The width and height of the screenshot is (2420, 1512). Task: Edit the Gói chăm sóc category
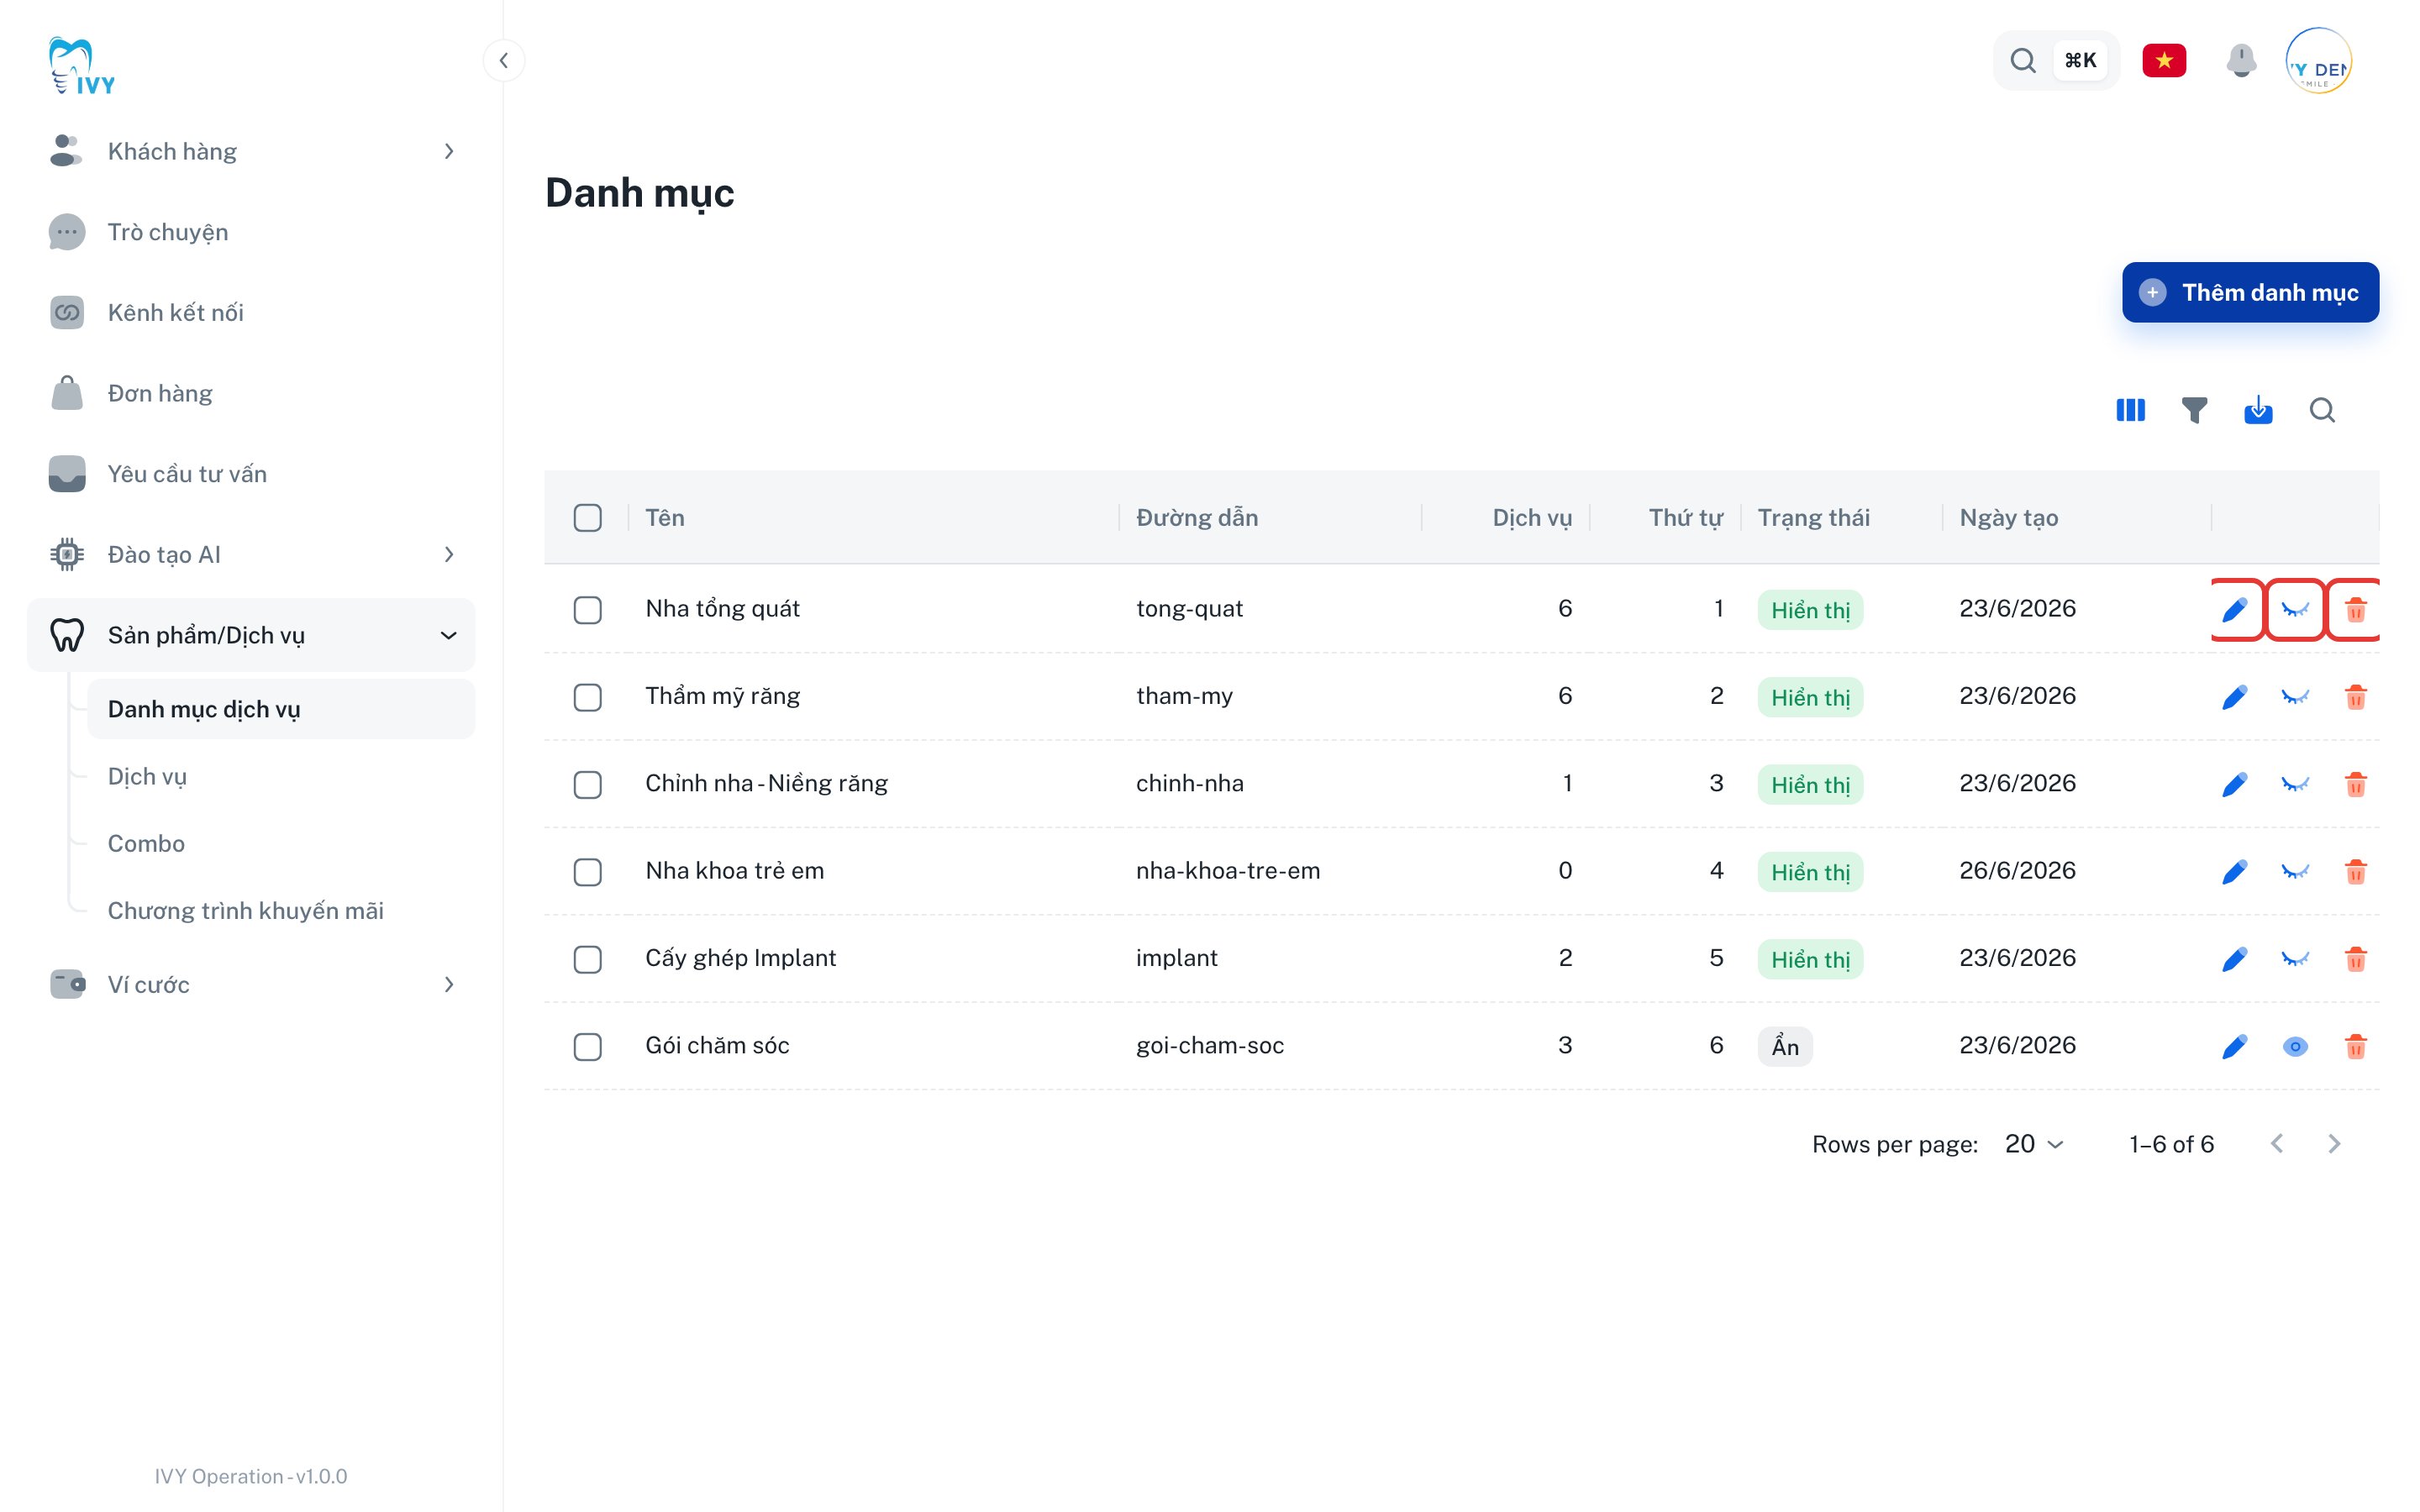pos(2235,1046)
